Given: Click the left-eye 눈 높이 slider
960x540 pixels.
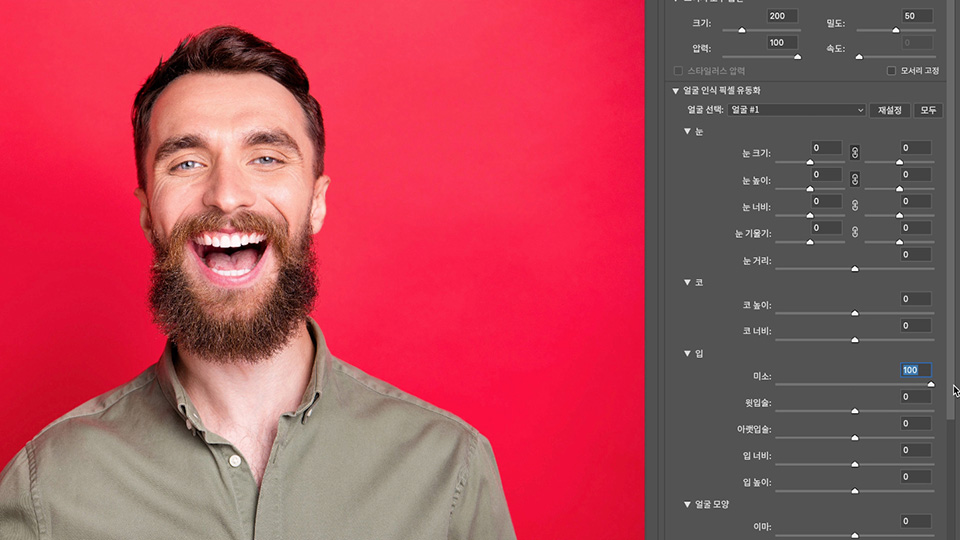Looking at the screenshot, I should click(810, 189).
